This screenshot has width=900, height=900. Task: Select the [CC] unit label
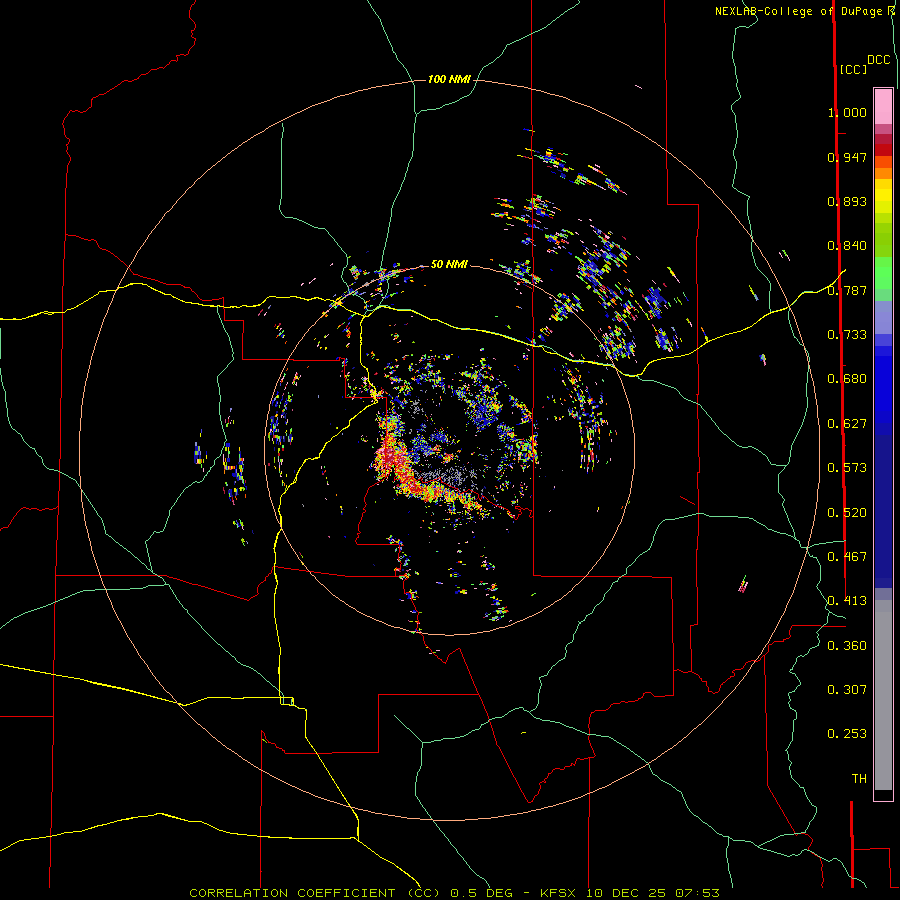[853, 69]
